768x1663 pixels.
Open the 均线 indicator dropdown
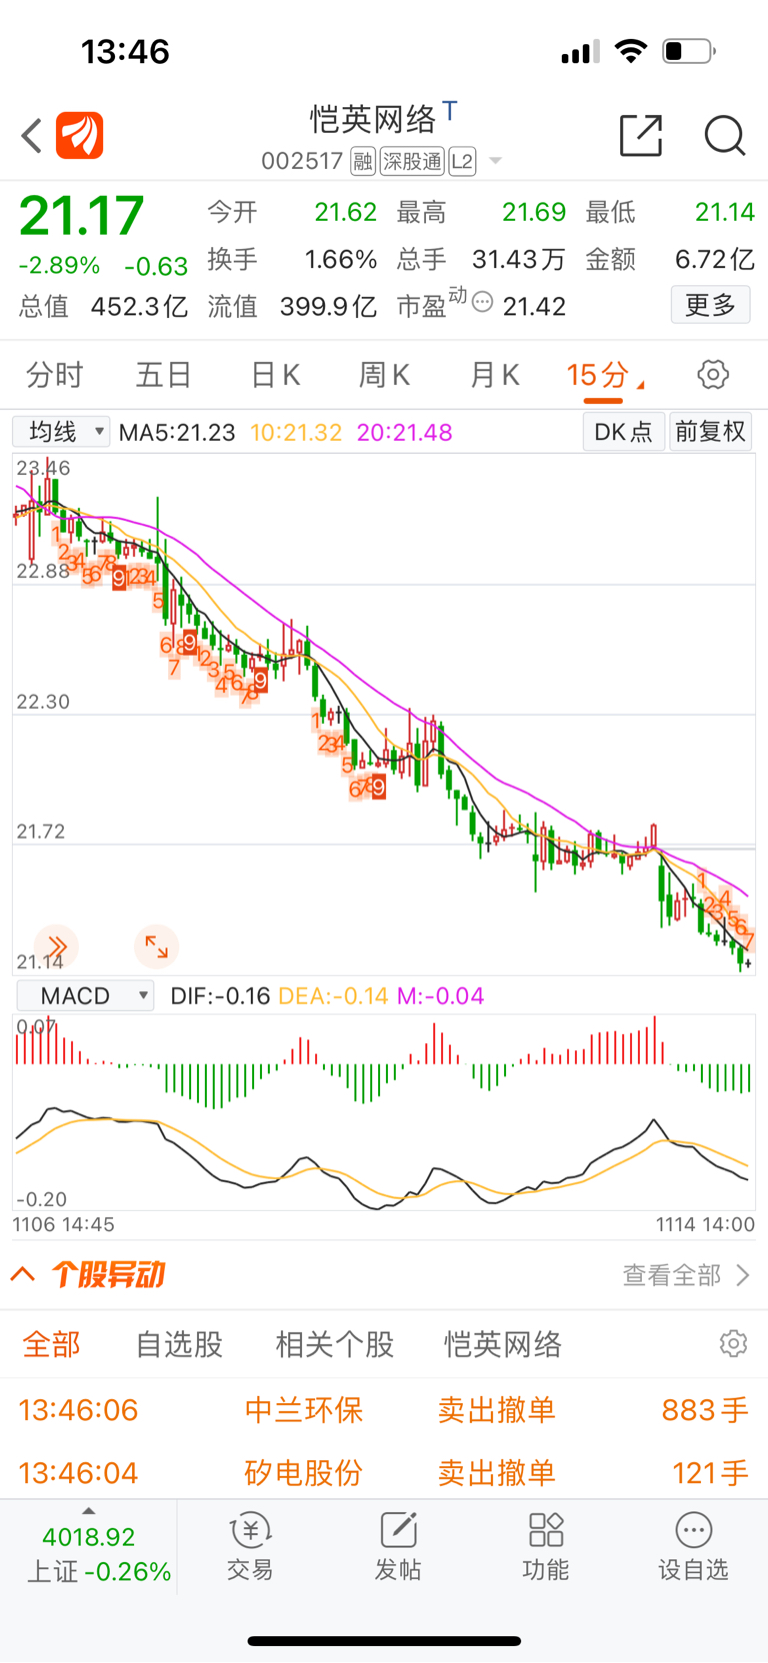61,432
